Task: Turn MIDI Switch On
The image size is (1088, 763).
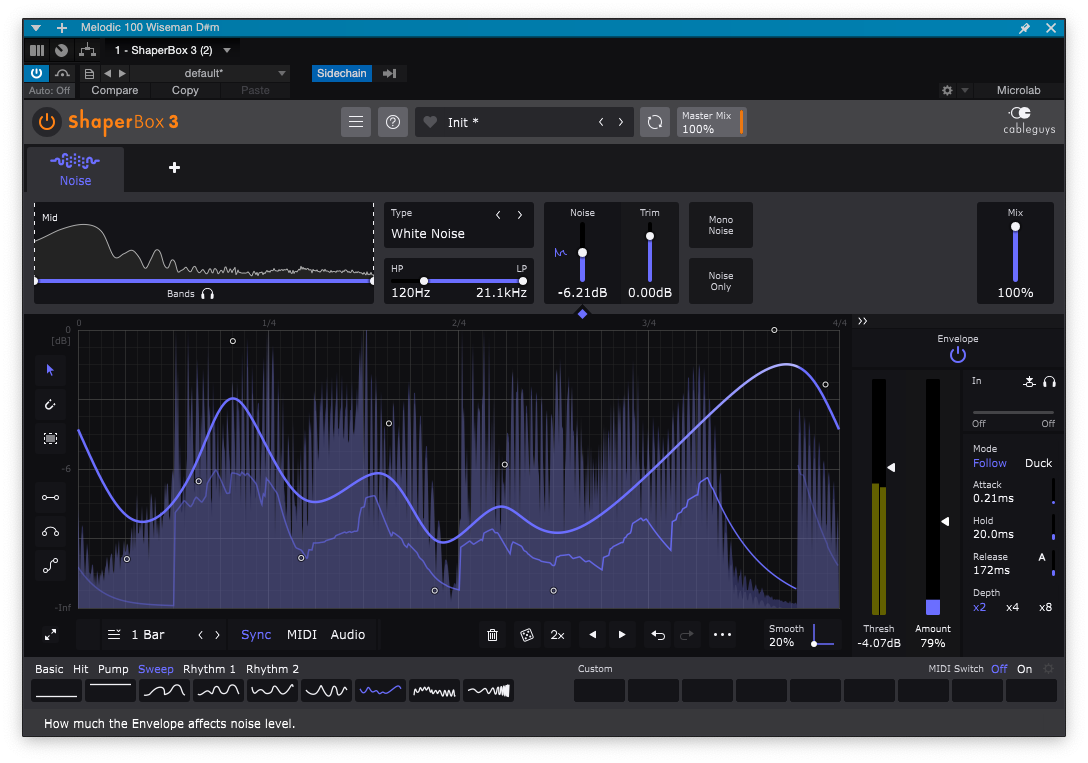Action: 1025,669
